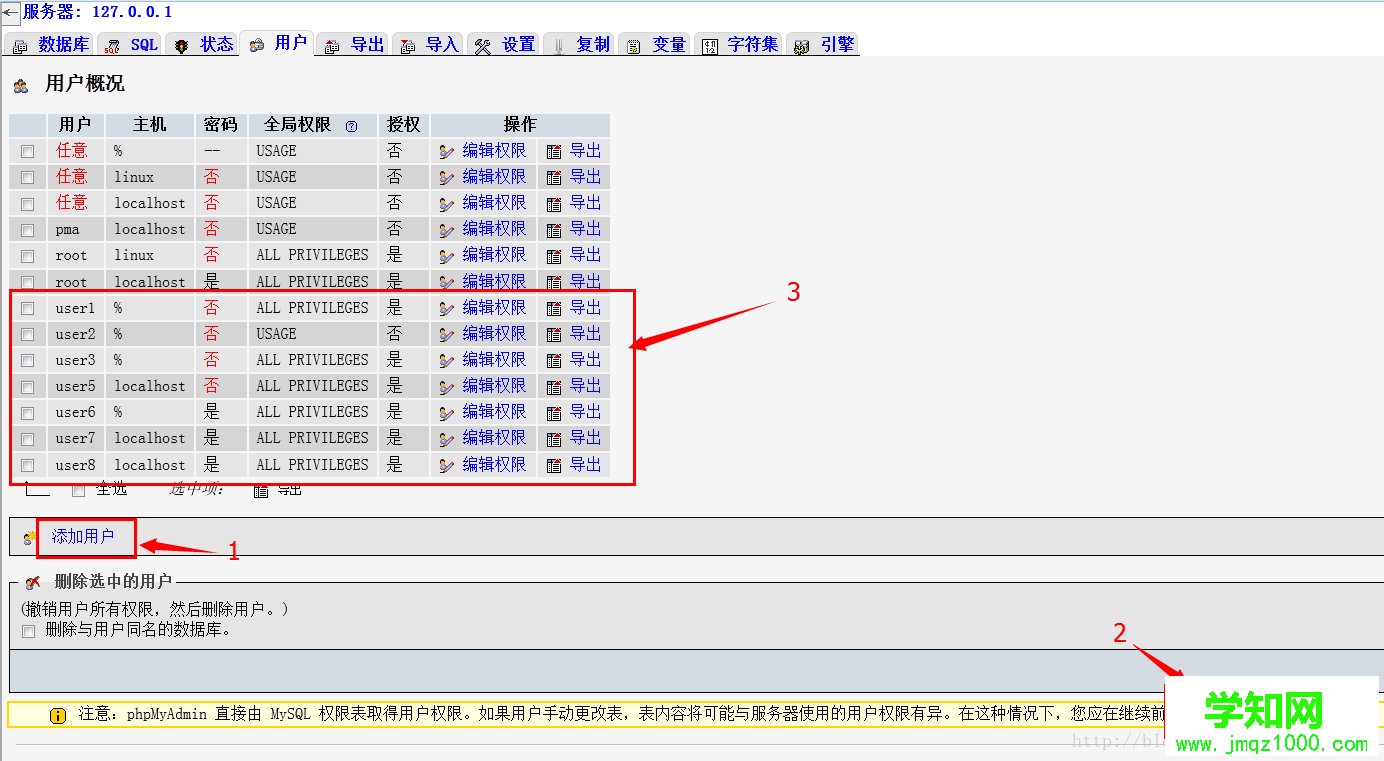Click the 数据库 tab icon
1384x761 pixels.
click(x=20, y=46)
